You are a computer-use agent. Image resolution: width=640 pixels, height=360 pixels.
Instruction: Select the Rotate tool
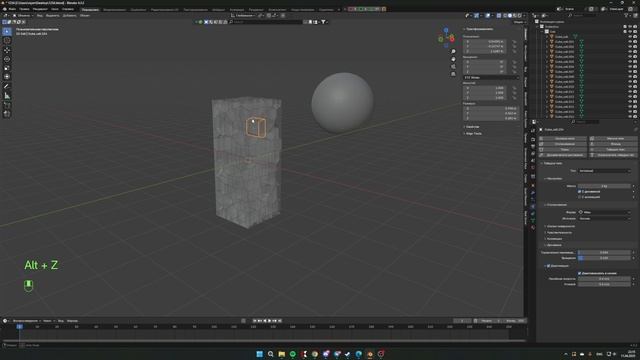(7, 59)
